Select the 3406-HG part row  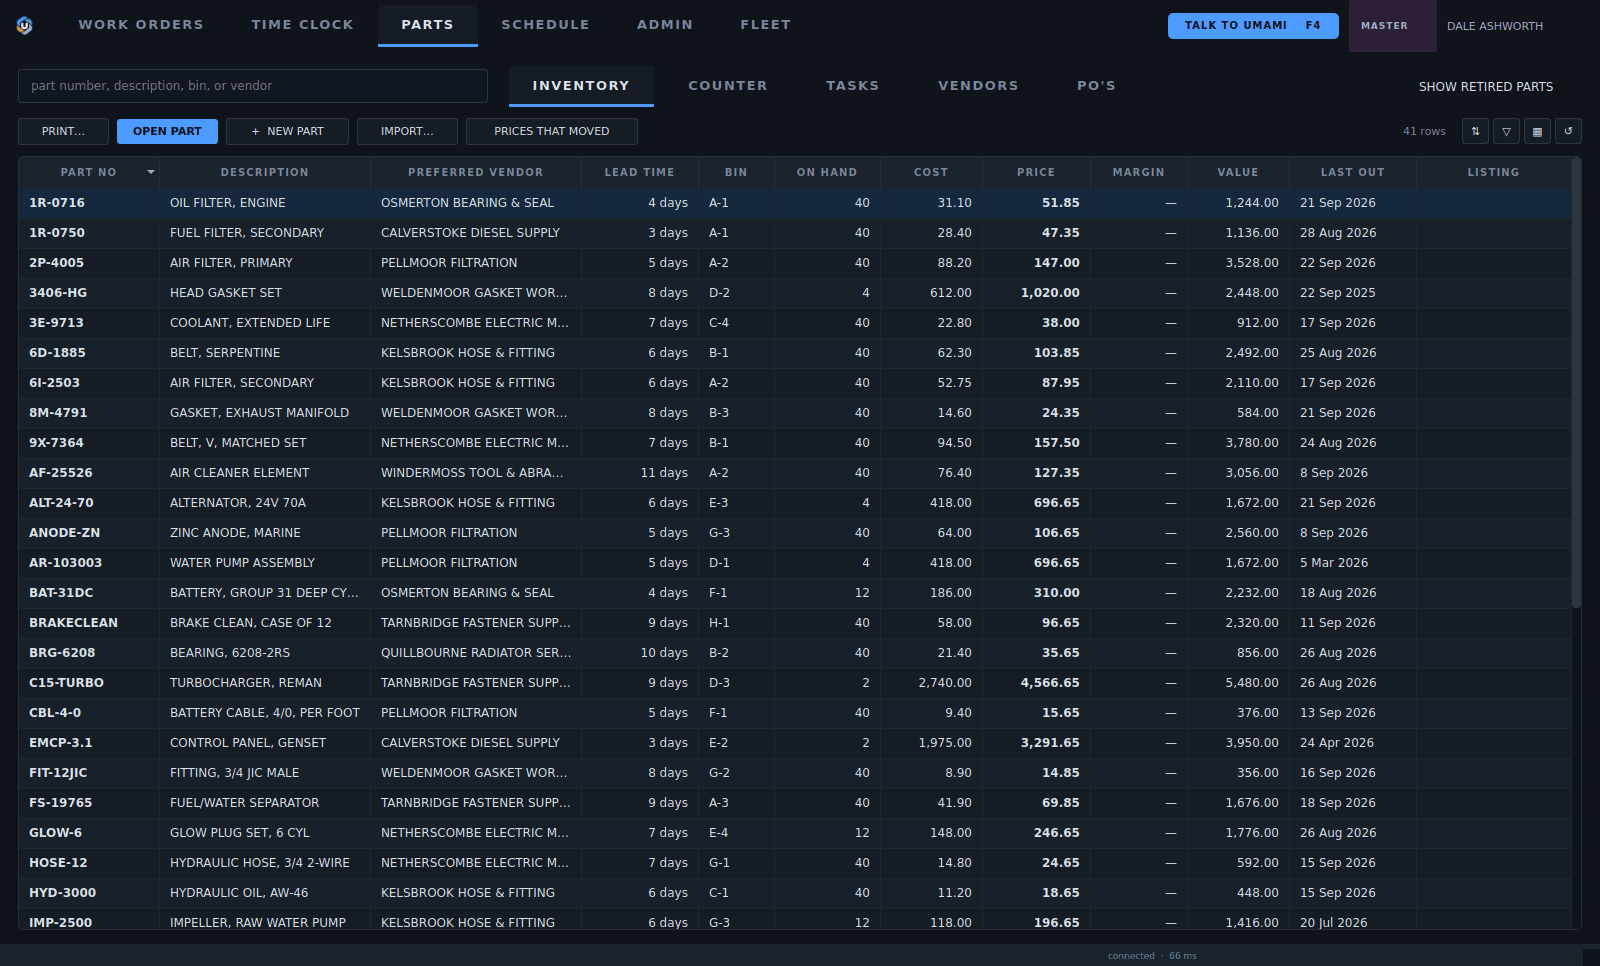[795, 293]
